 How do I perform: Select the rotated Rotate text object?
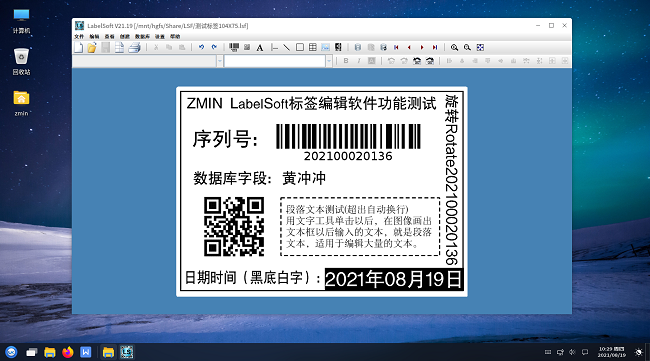click(451, 180)
